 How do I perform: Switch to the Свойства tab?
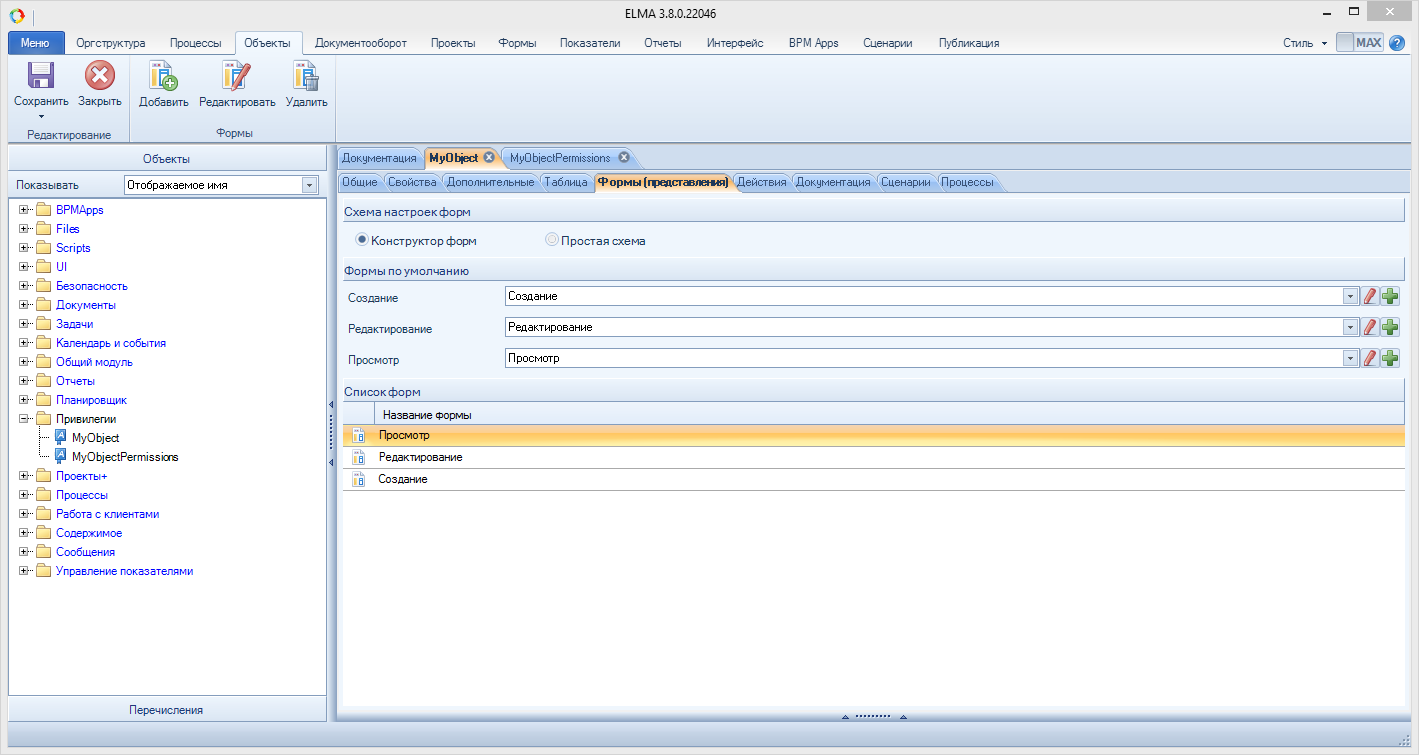[412, 182]
